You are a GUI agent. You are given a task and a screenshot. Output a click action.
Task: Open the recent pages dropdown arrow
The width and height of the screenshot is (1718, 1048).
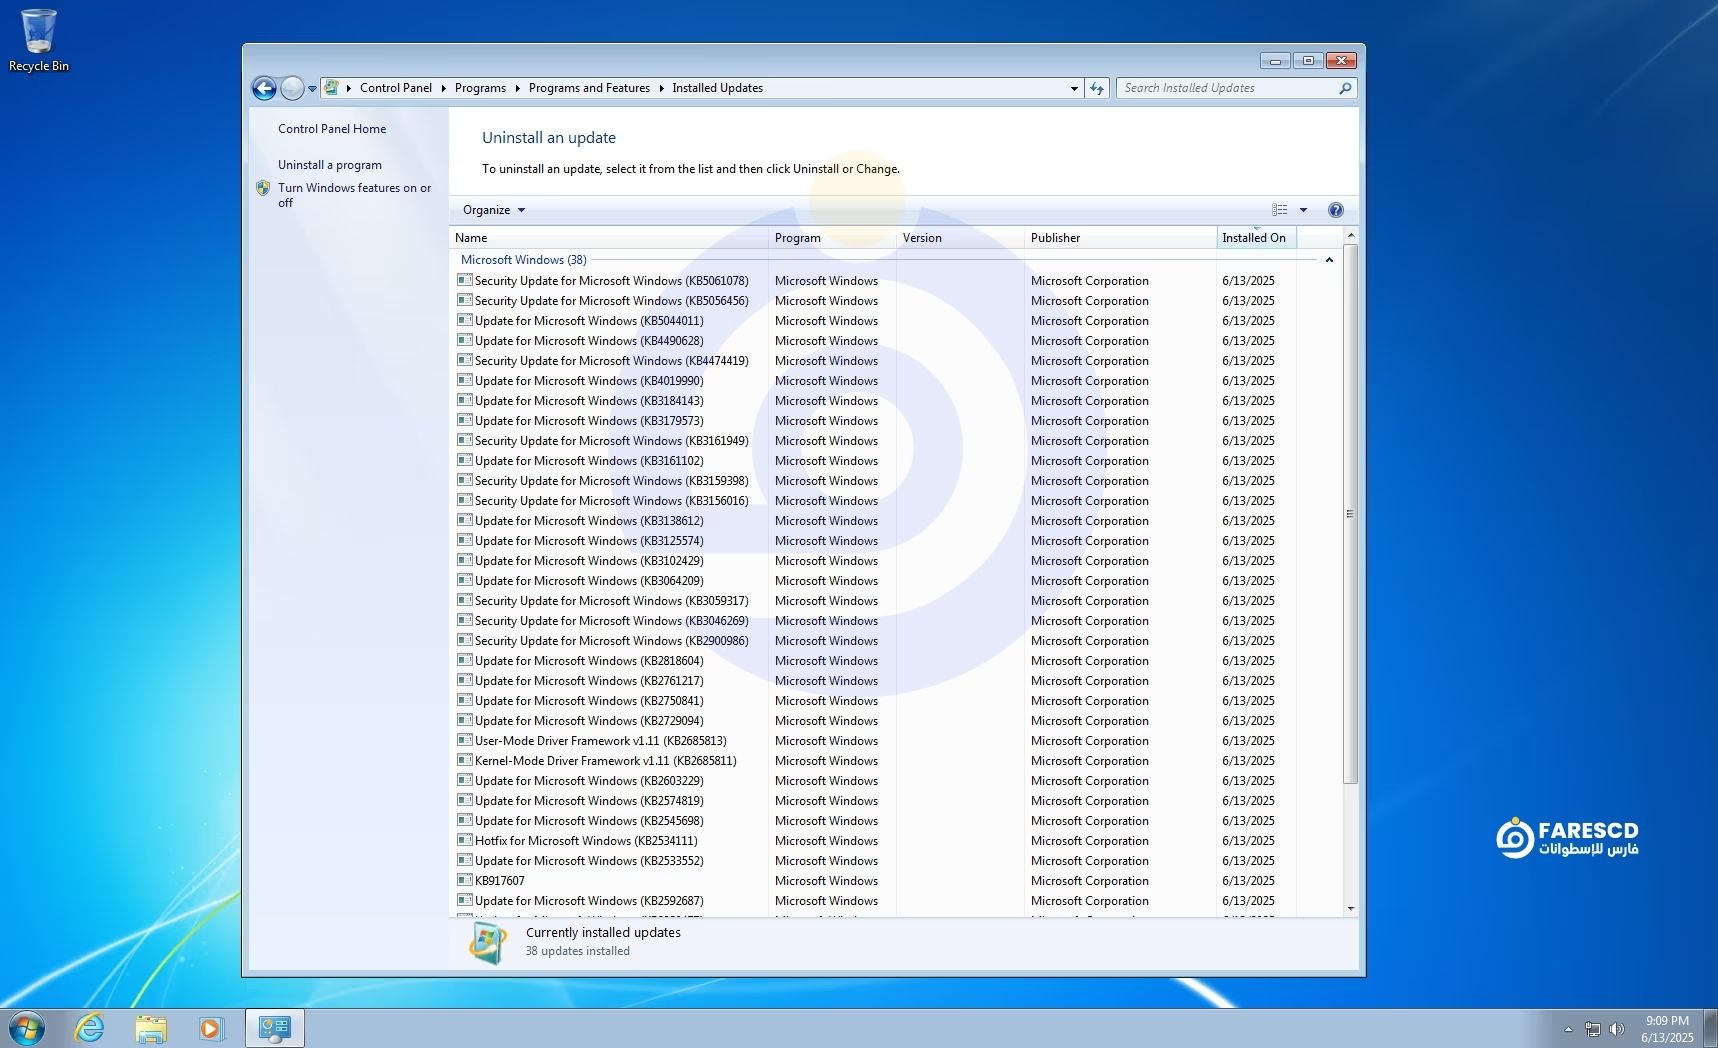tap(312, 89)
